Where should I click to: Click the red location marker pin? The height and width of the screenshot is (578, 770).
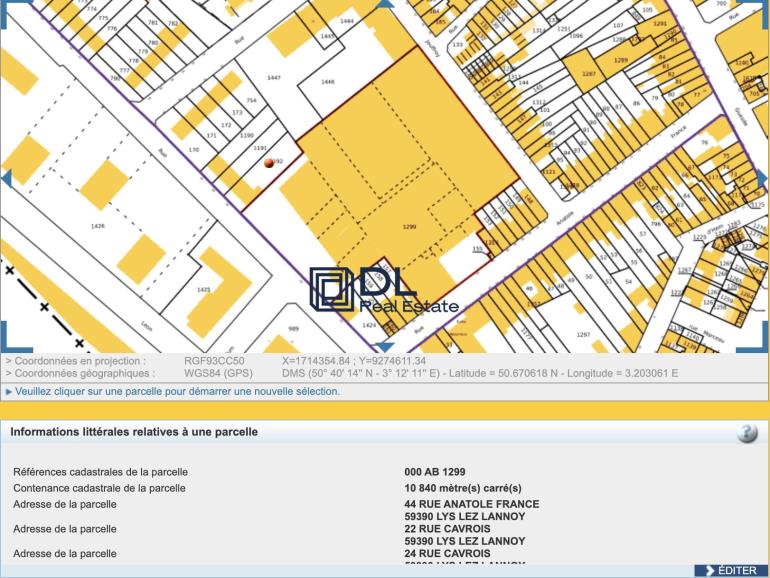coord(269,163)
